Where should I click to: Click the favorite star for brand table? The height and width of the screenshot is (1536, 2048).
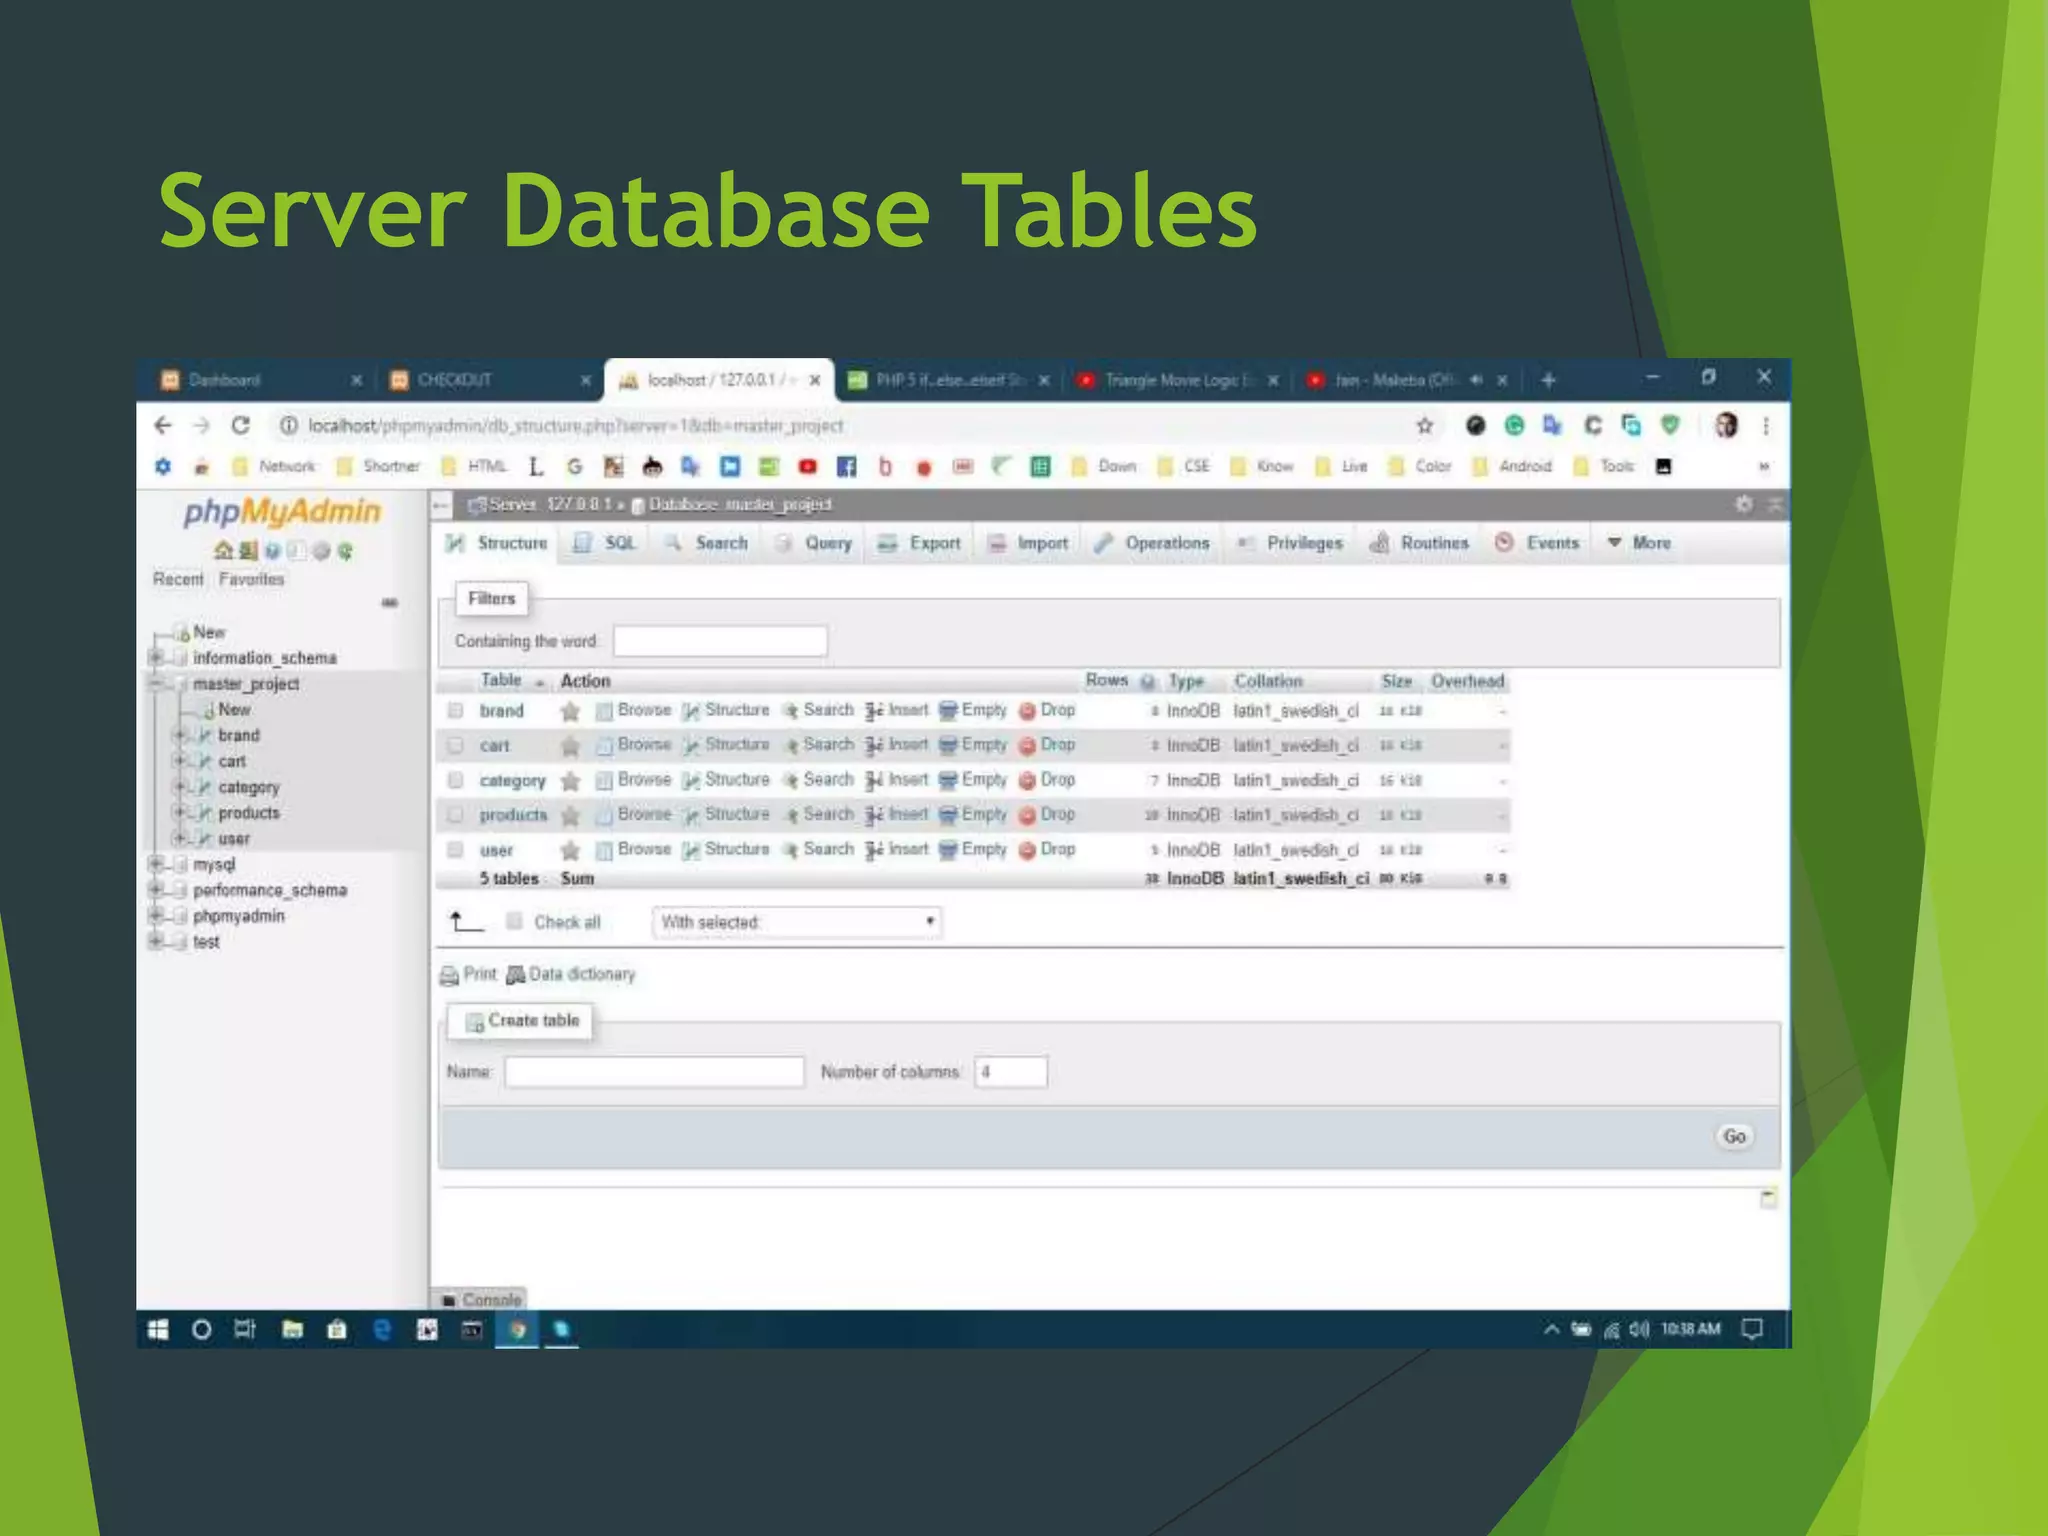point(570,711)
